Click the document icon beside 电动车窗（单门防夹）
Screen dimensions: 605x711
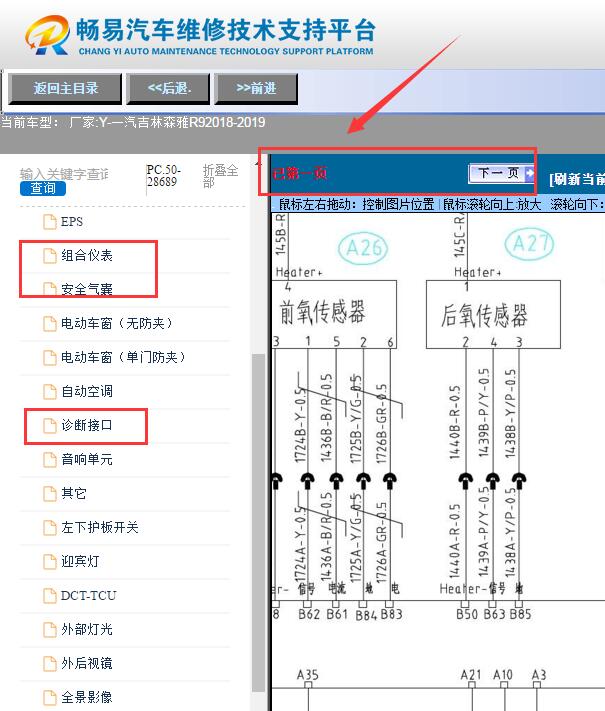(49, 357)
